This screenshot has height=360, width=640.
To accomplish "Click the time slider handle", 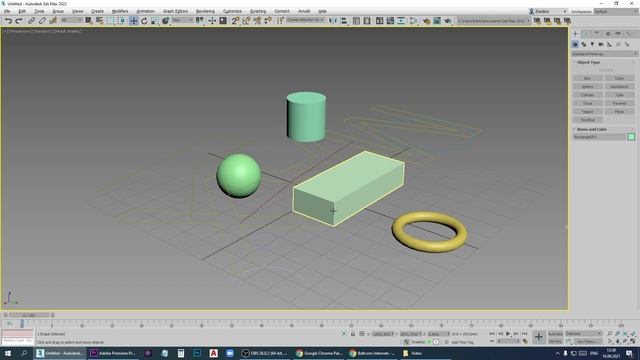I will click(29, 315).
